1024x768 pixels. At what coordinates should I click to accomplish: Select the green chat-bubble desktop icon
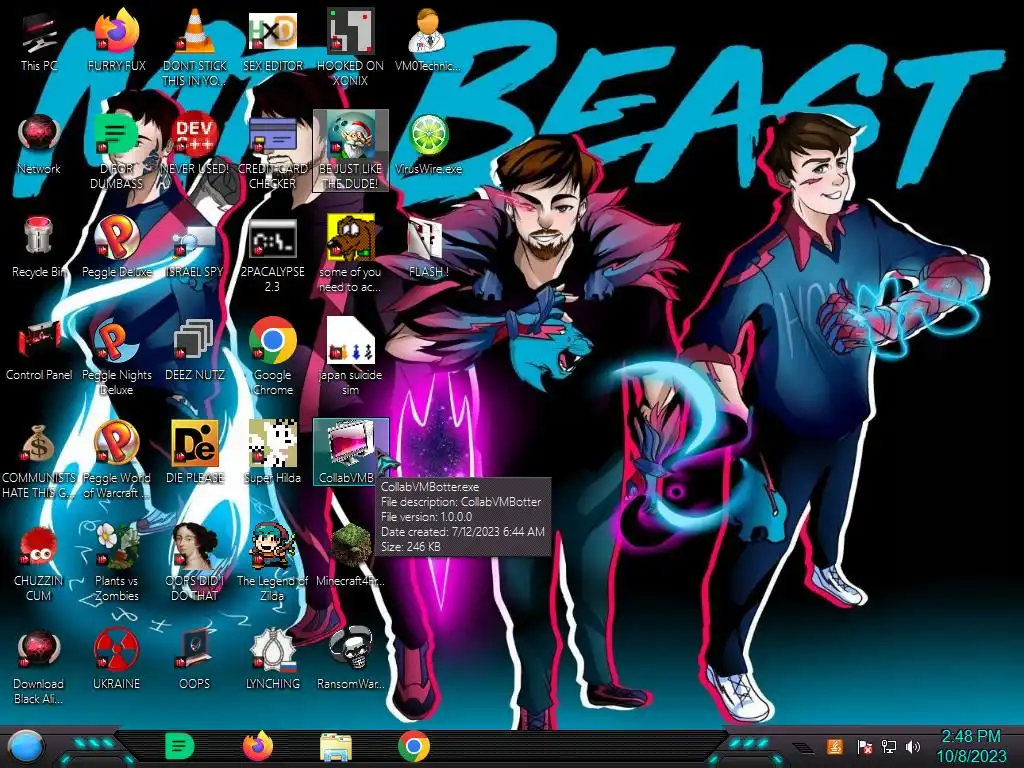click(x=116, y=152)
